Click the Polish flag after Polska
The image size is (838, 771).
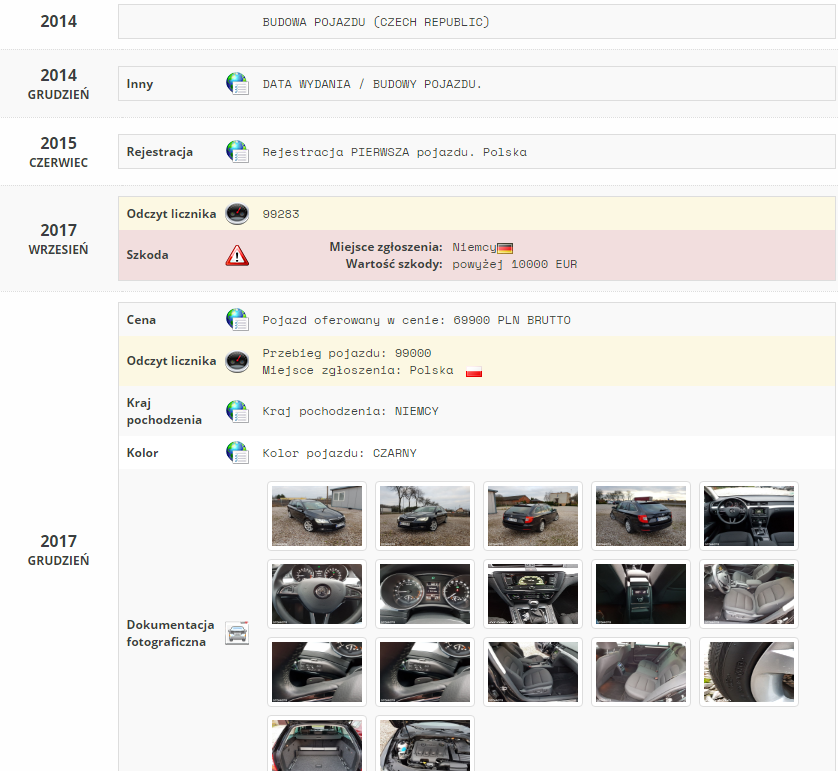click(x=474, y=371)
